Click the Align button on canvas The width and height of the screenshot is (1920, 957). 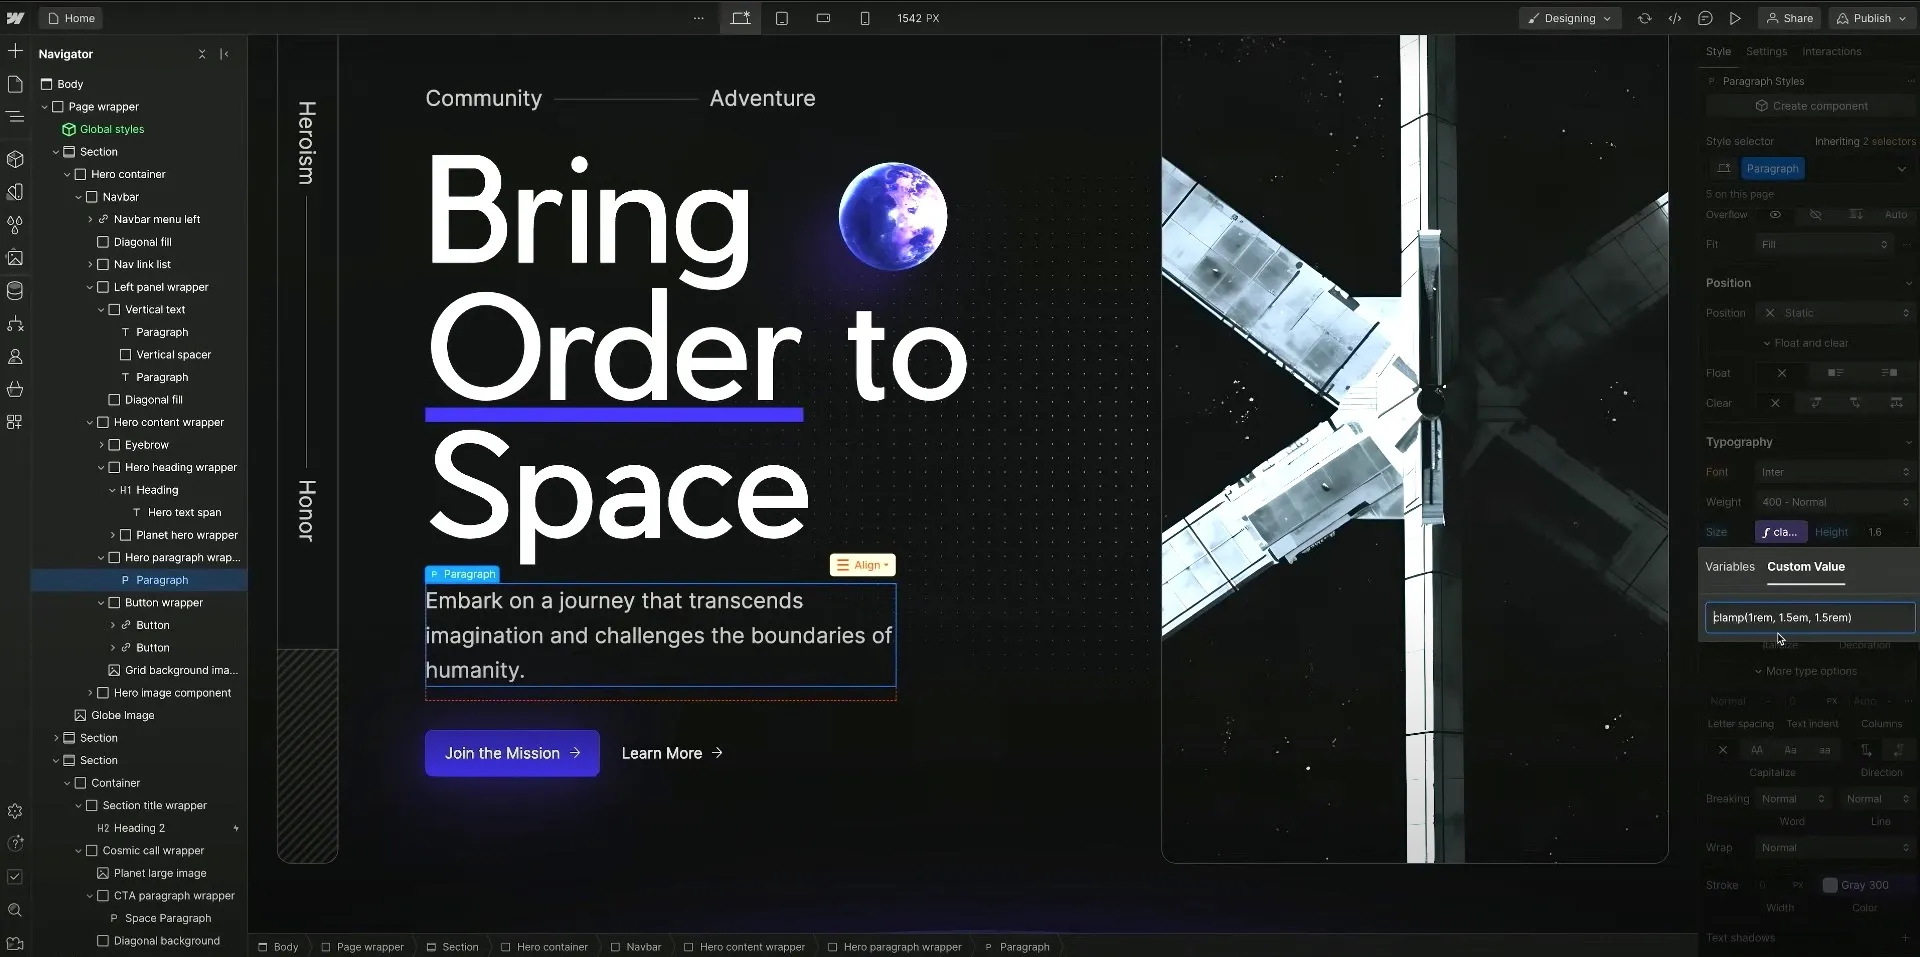pos(862,565)
